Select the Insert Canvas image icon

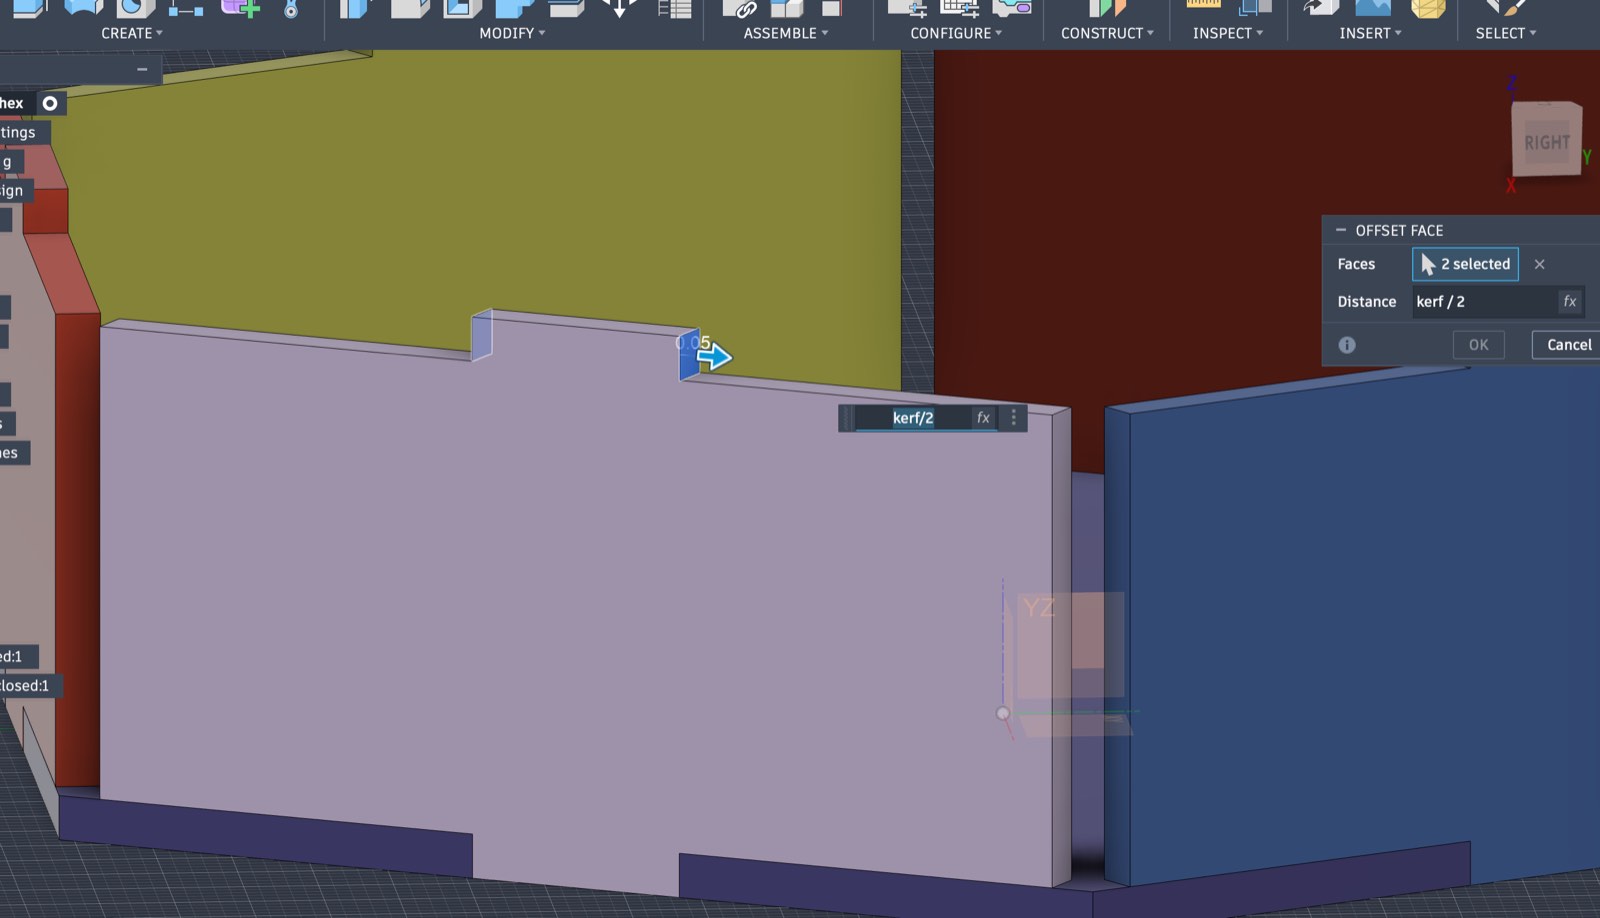click(x=1372, y=8)
